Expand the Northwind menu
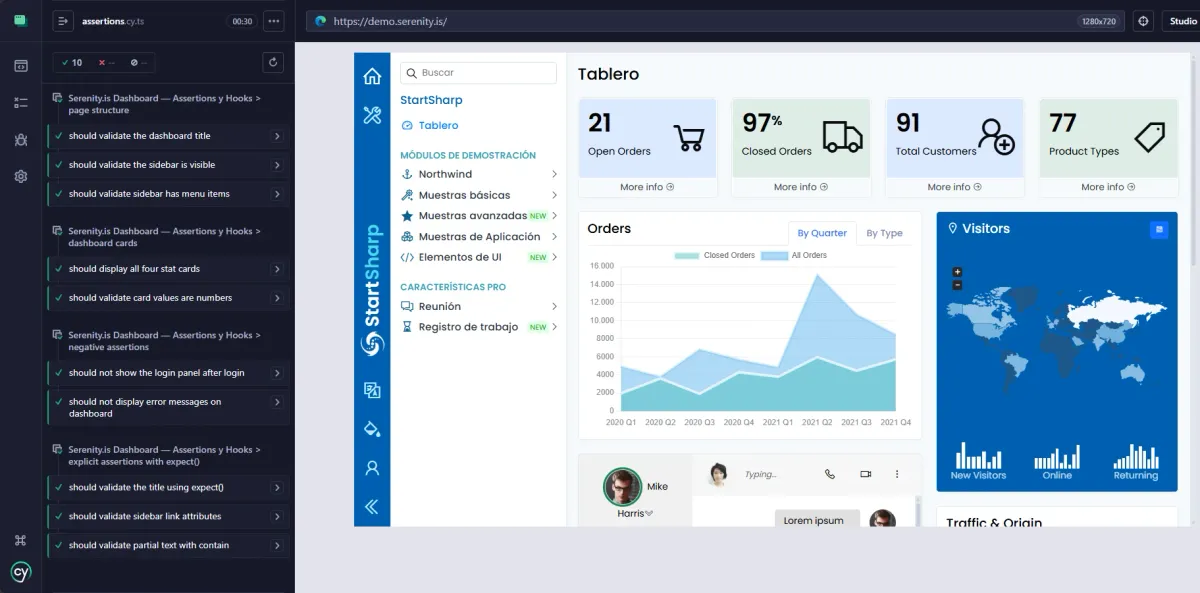1200x593 pixels. coord(479,174)
